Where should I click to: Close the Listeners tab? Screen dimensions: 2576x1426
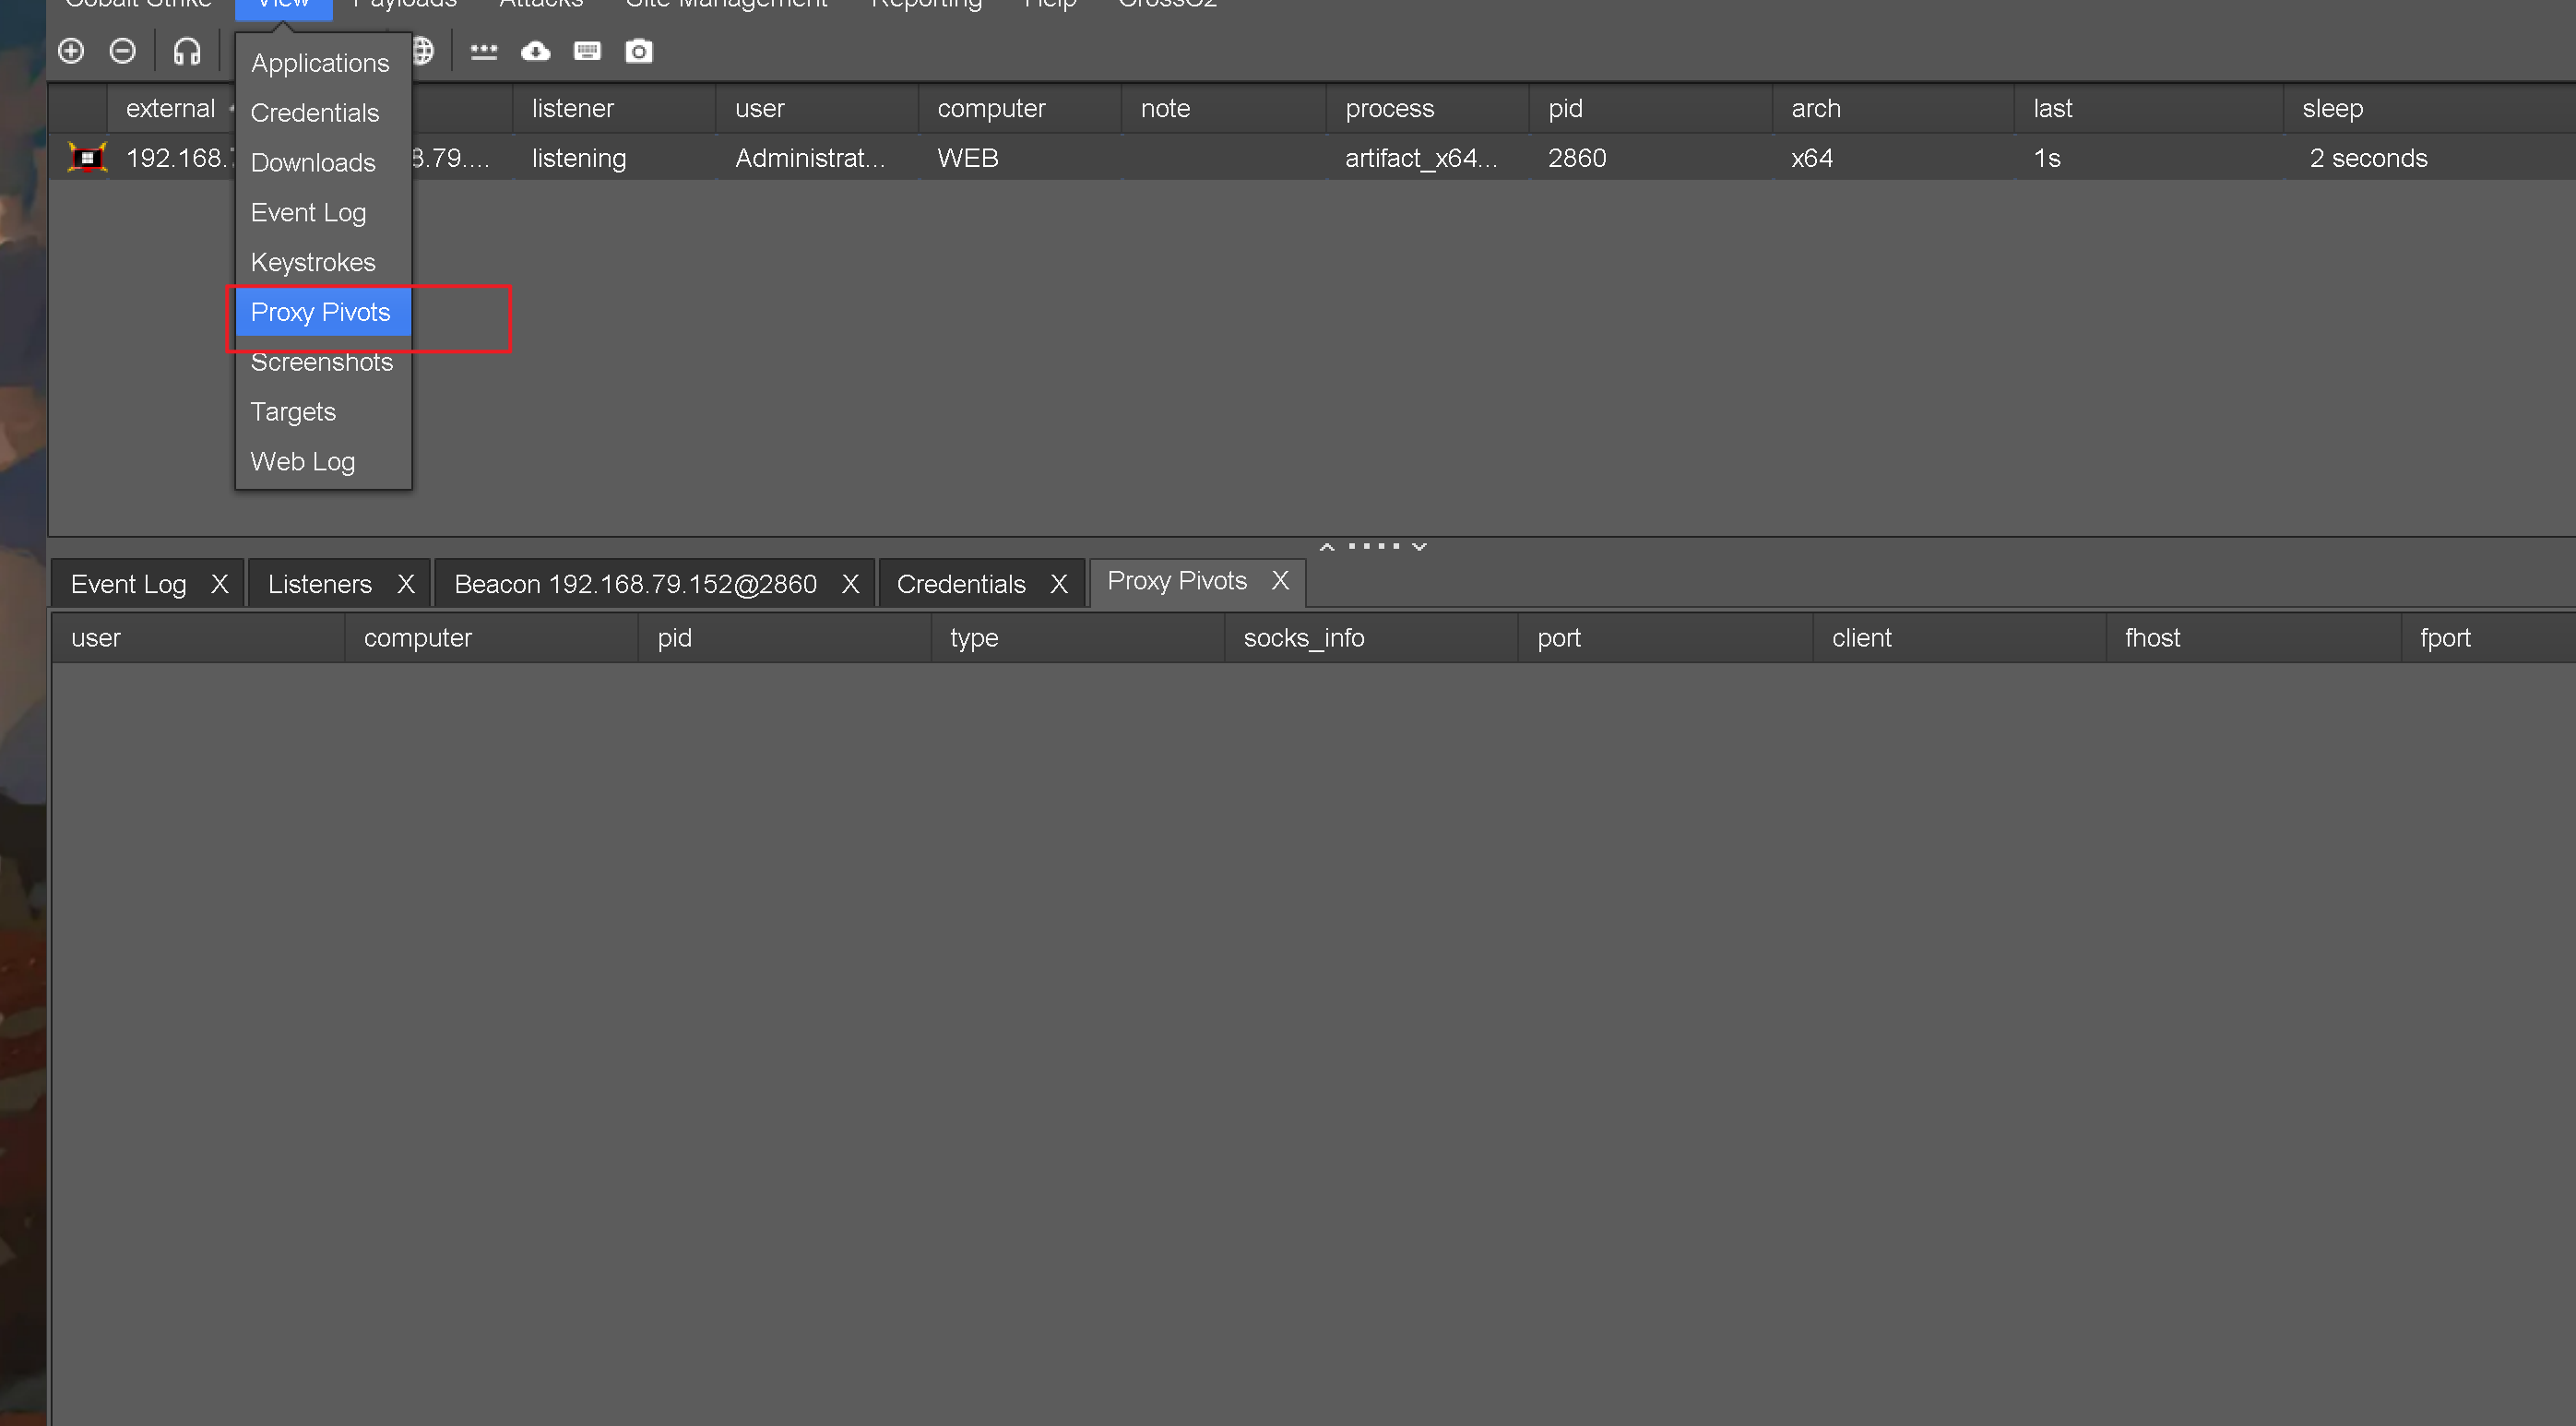coord(405,584)
